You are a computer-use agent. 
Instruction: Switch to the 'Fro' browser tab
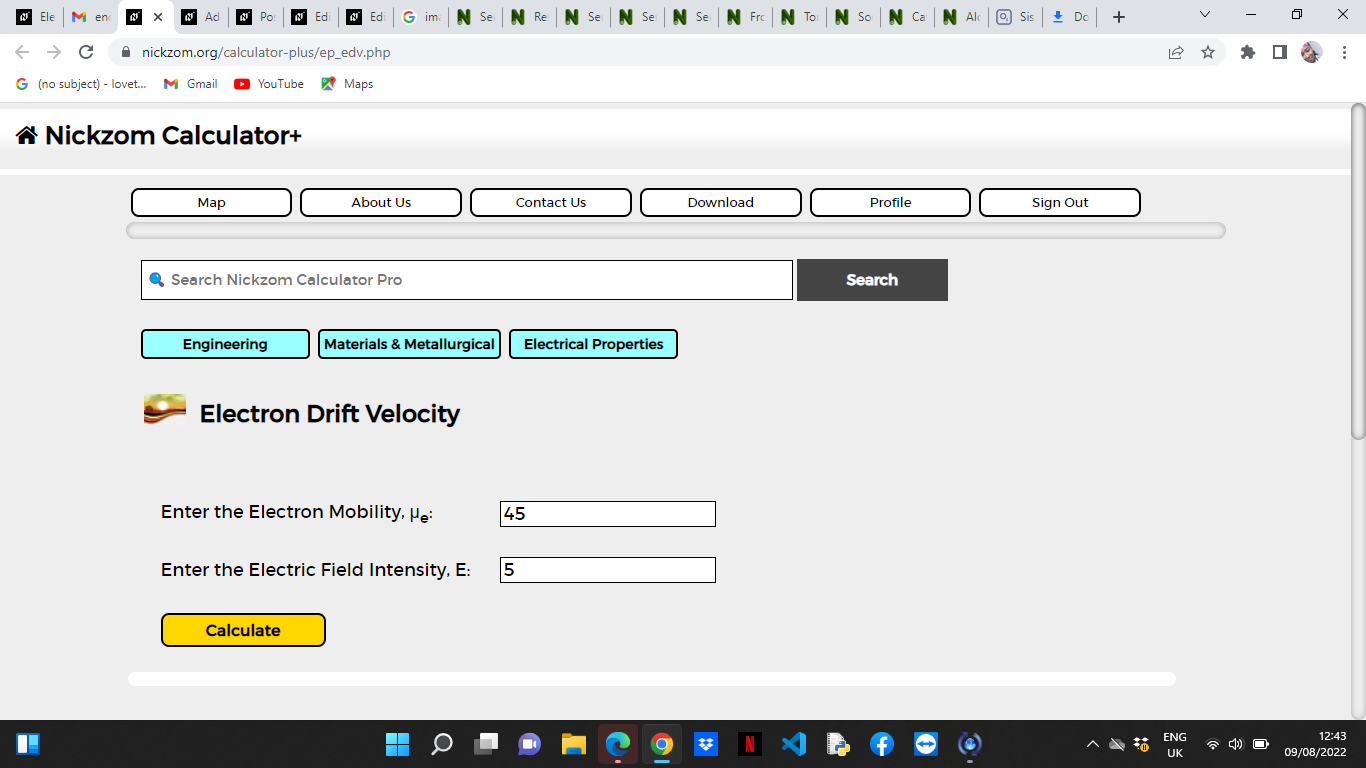click(x=745, y=17)
